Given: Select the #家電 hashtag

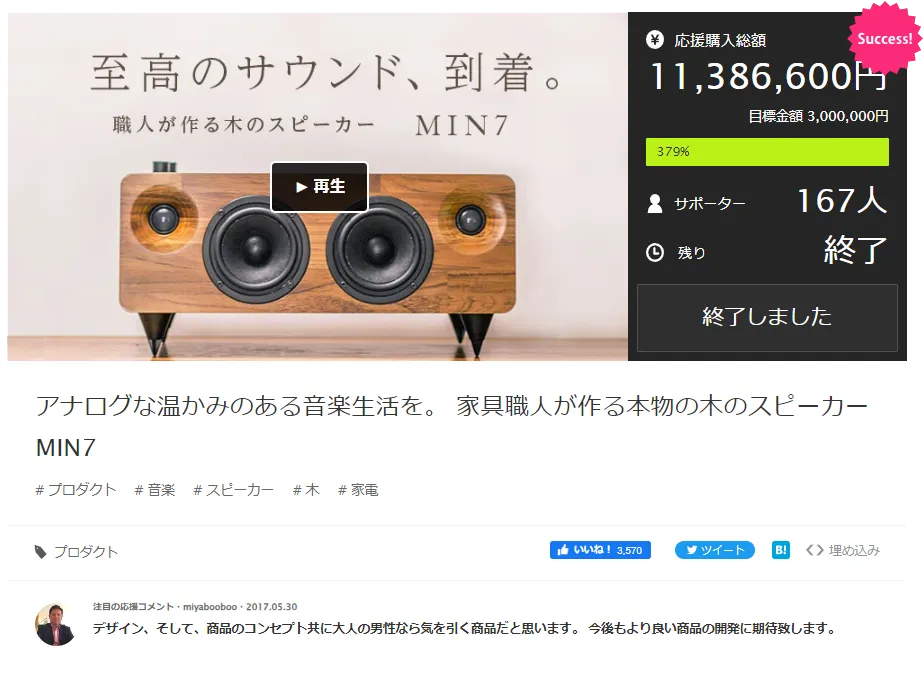Looking at the screenshot, I should pyautogui.click(x=358, y=490).
